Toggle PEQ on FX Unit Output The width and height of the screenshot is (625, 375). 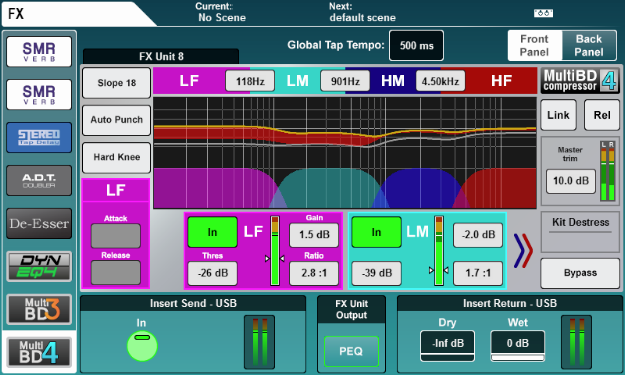pos(351,351)
